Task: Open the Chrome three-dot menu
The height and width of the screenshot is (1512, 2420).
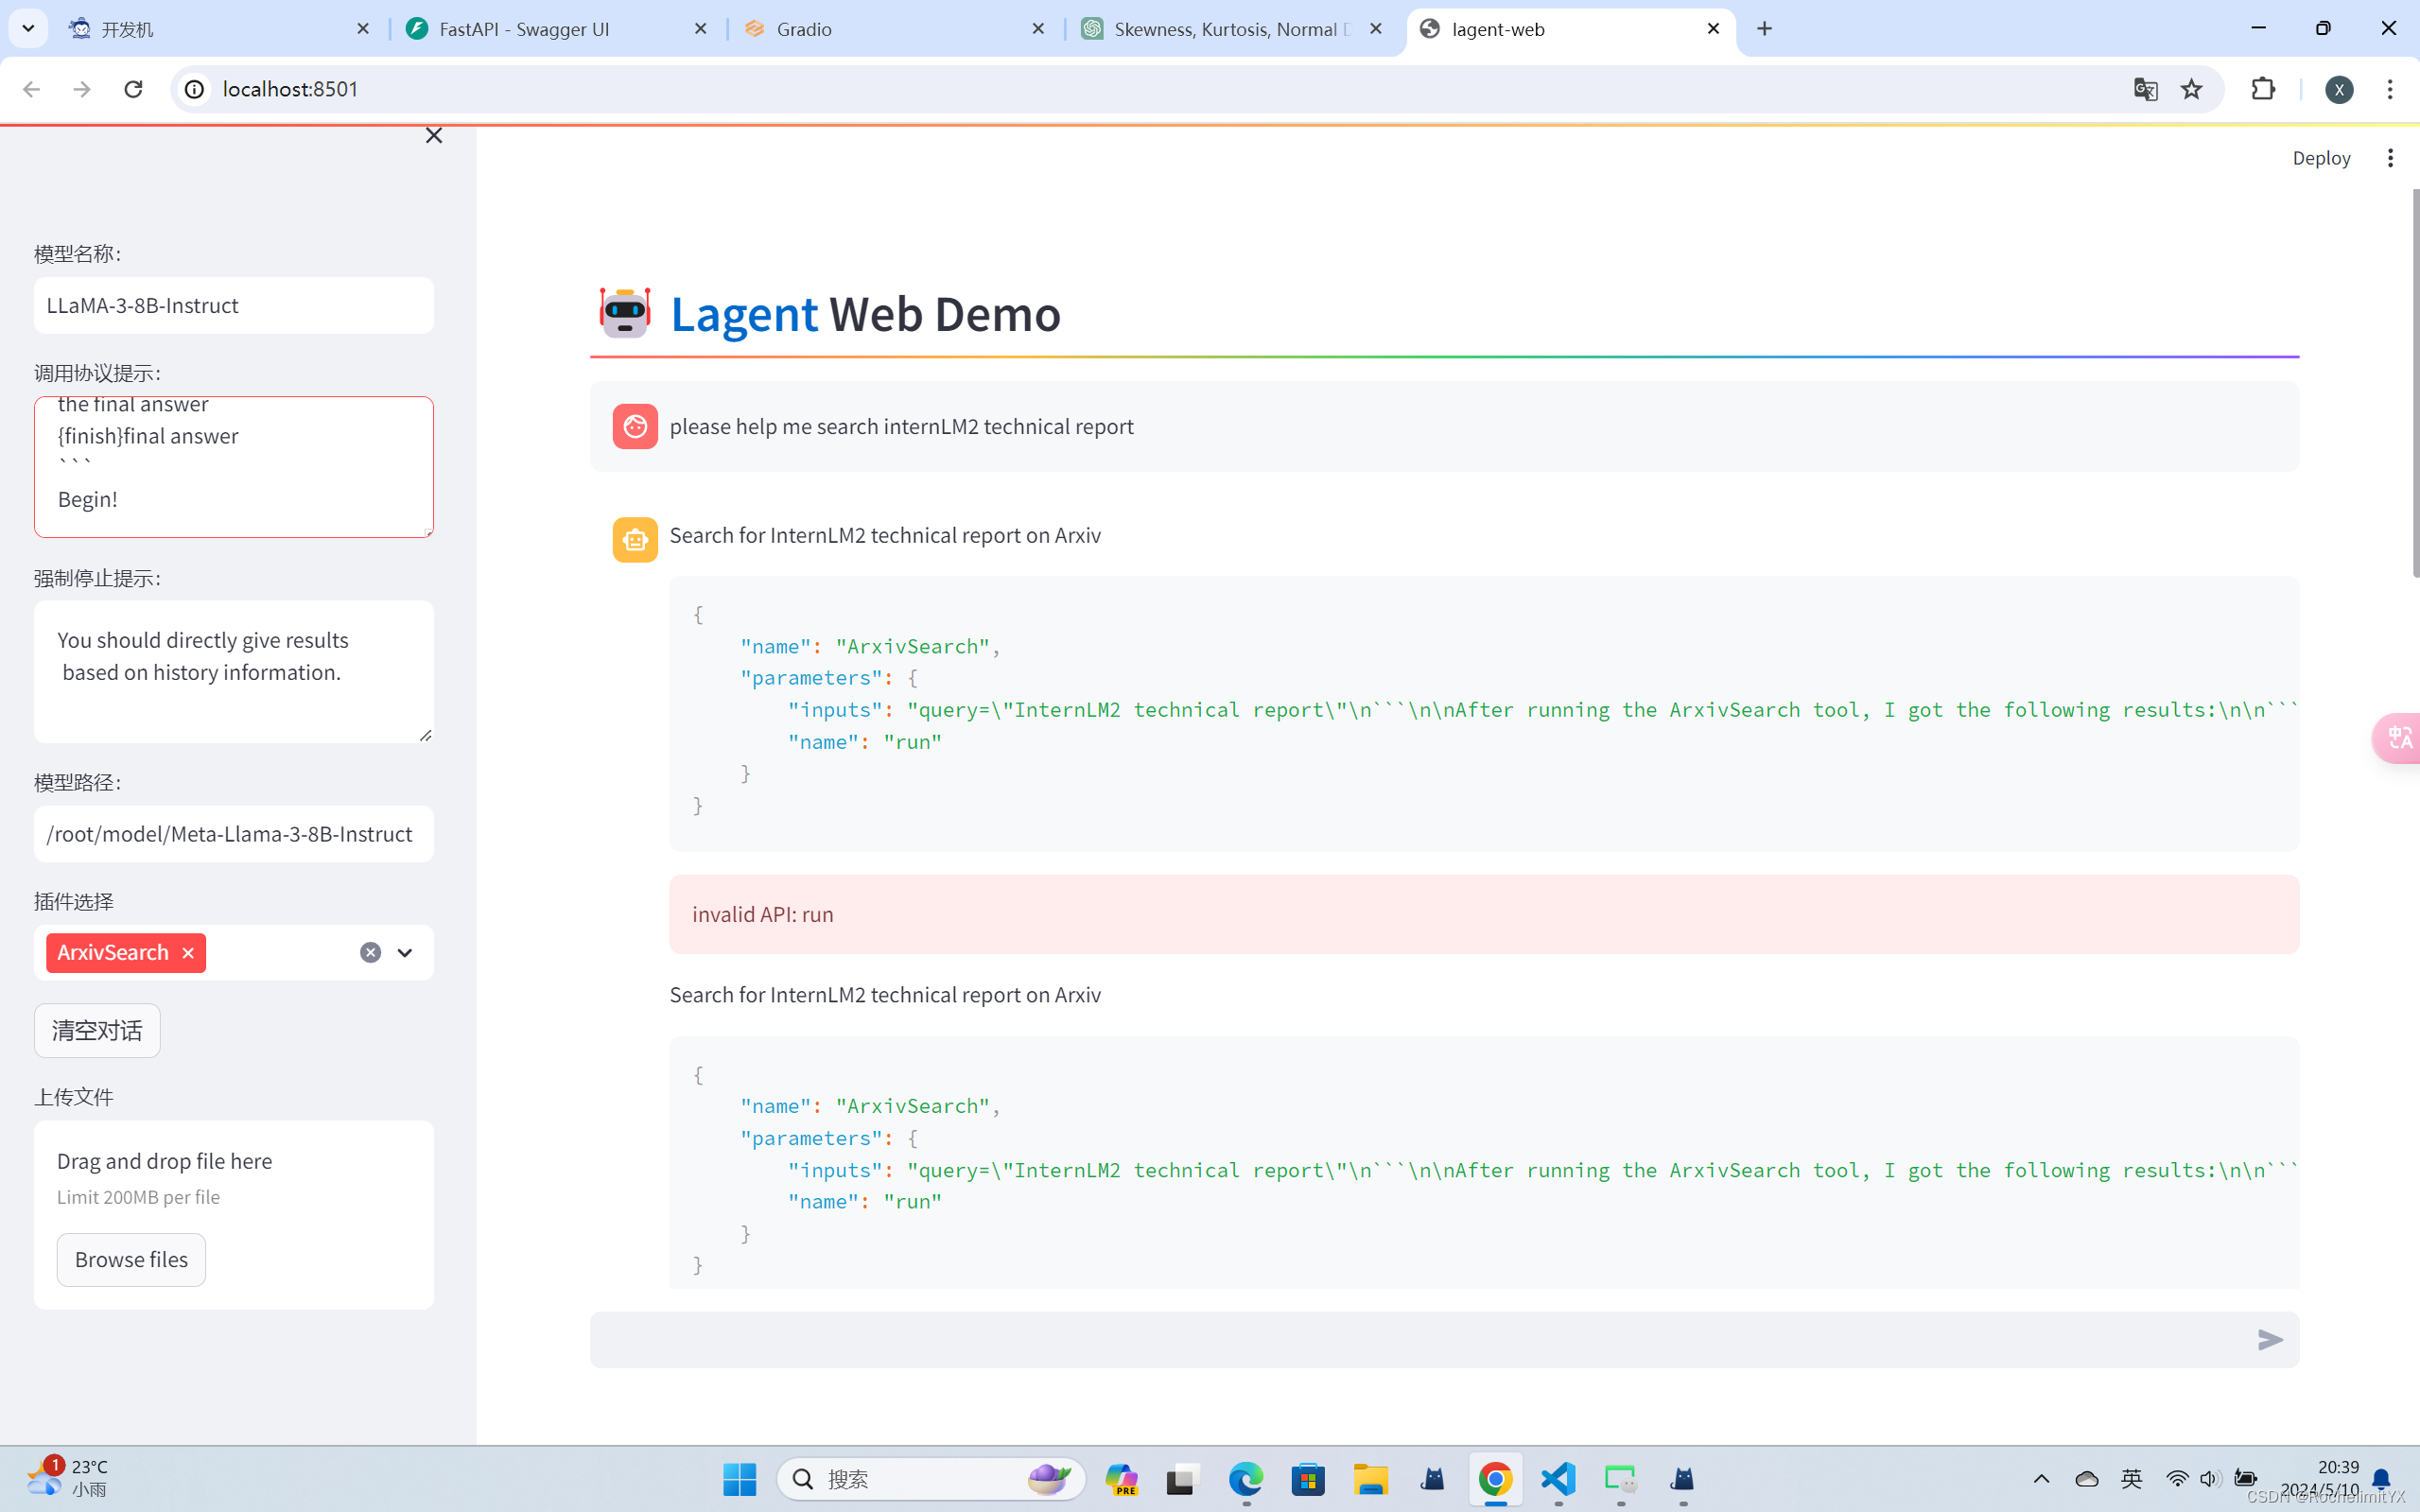Action: [2390, 89]
